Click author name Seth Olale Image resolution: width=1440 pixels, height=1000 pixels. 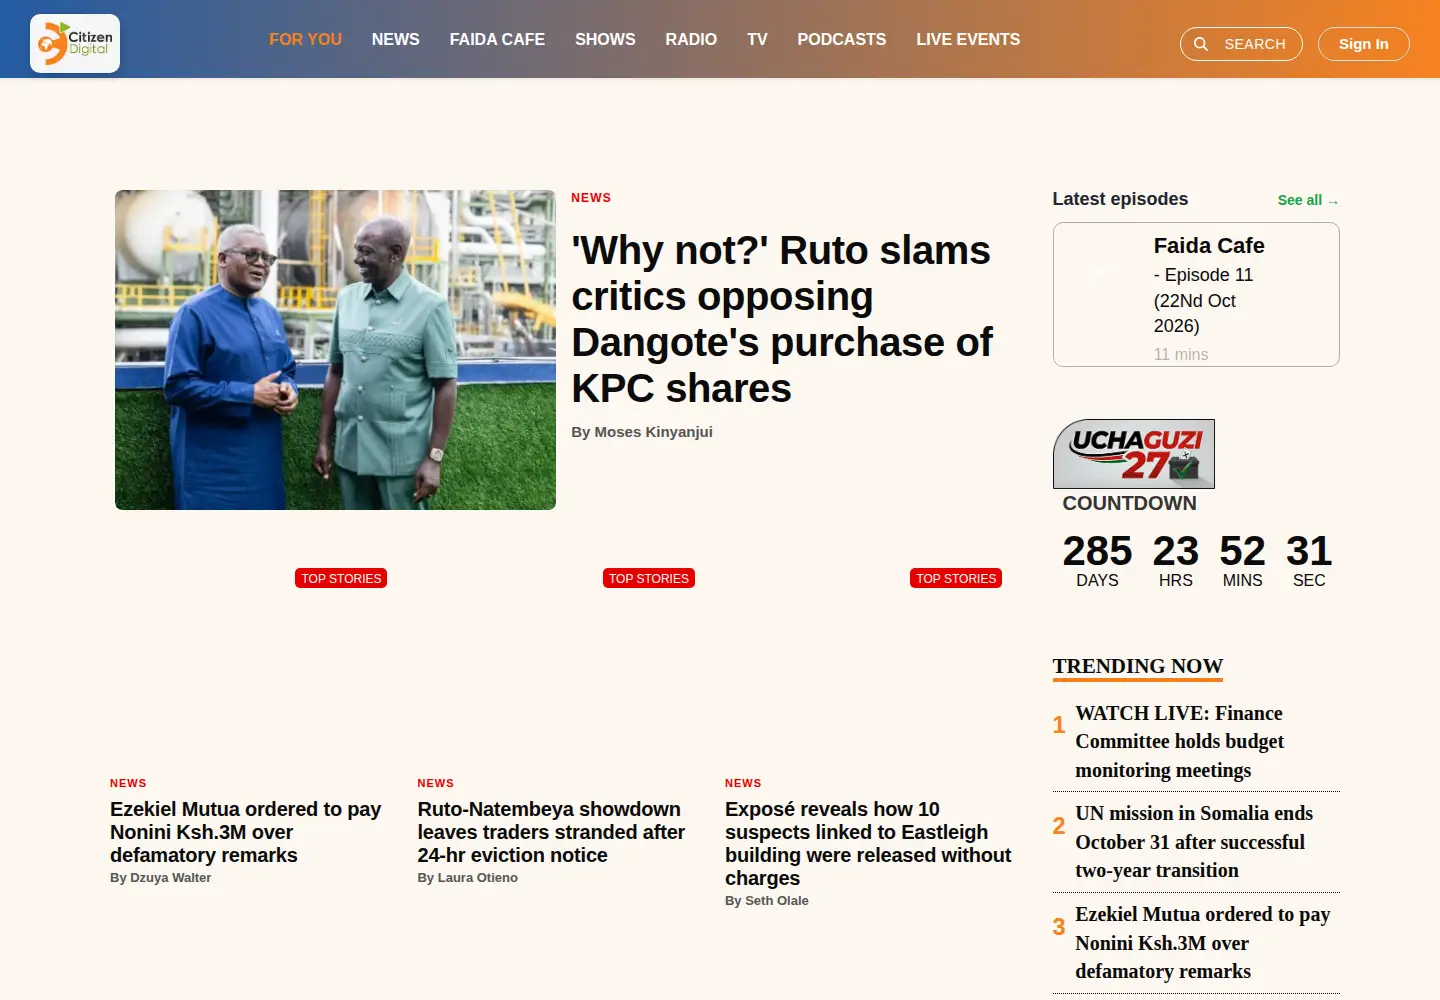(x=777, y=901)
